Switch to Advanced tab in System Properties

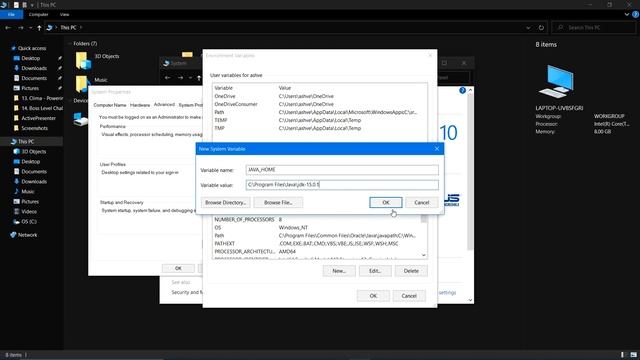pyautogui.click(x=164, y=104)
